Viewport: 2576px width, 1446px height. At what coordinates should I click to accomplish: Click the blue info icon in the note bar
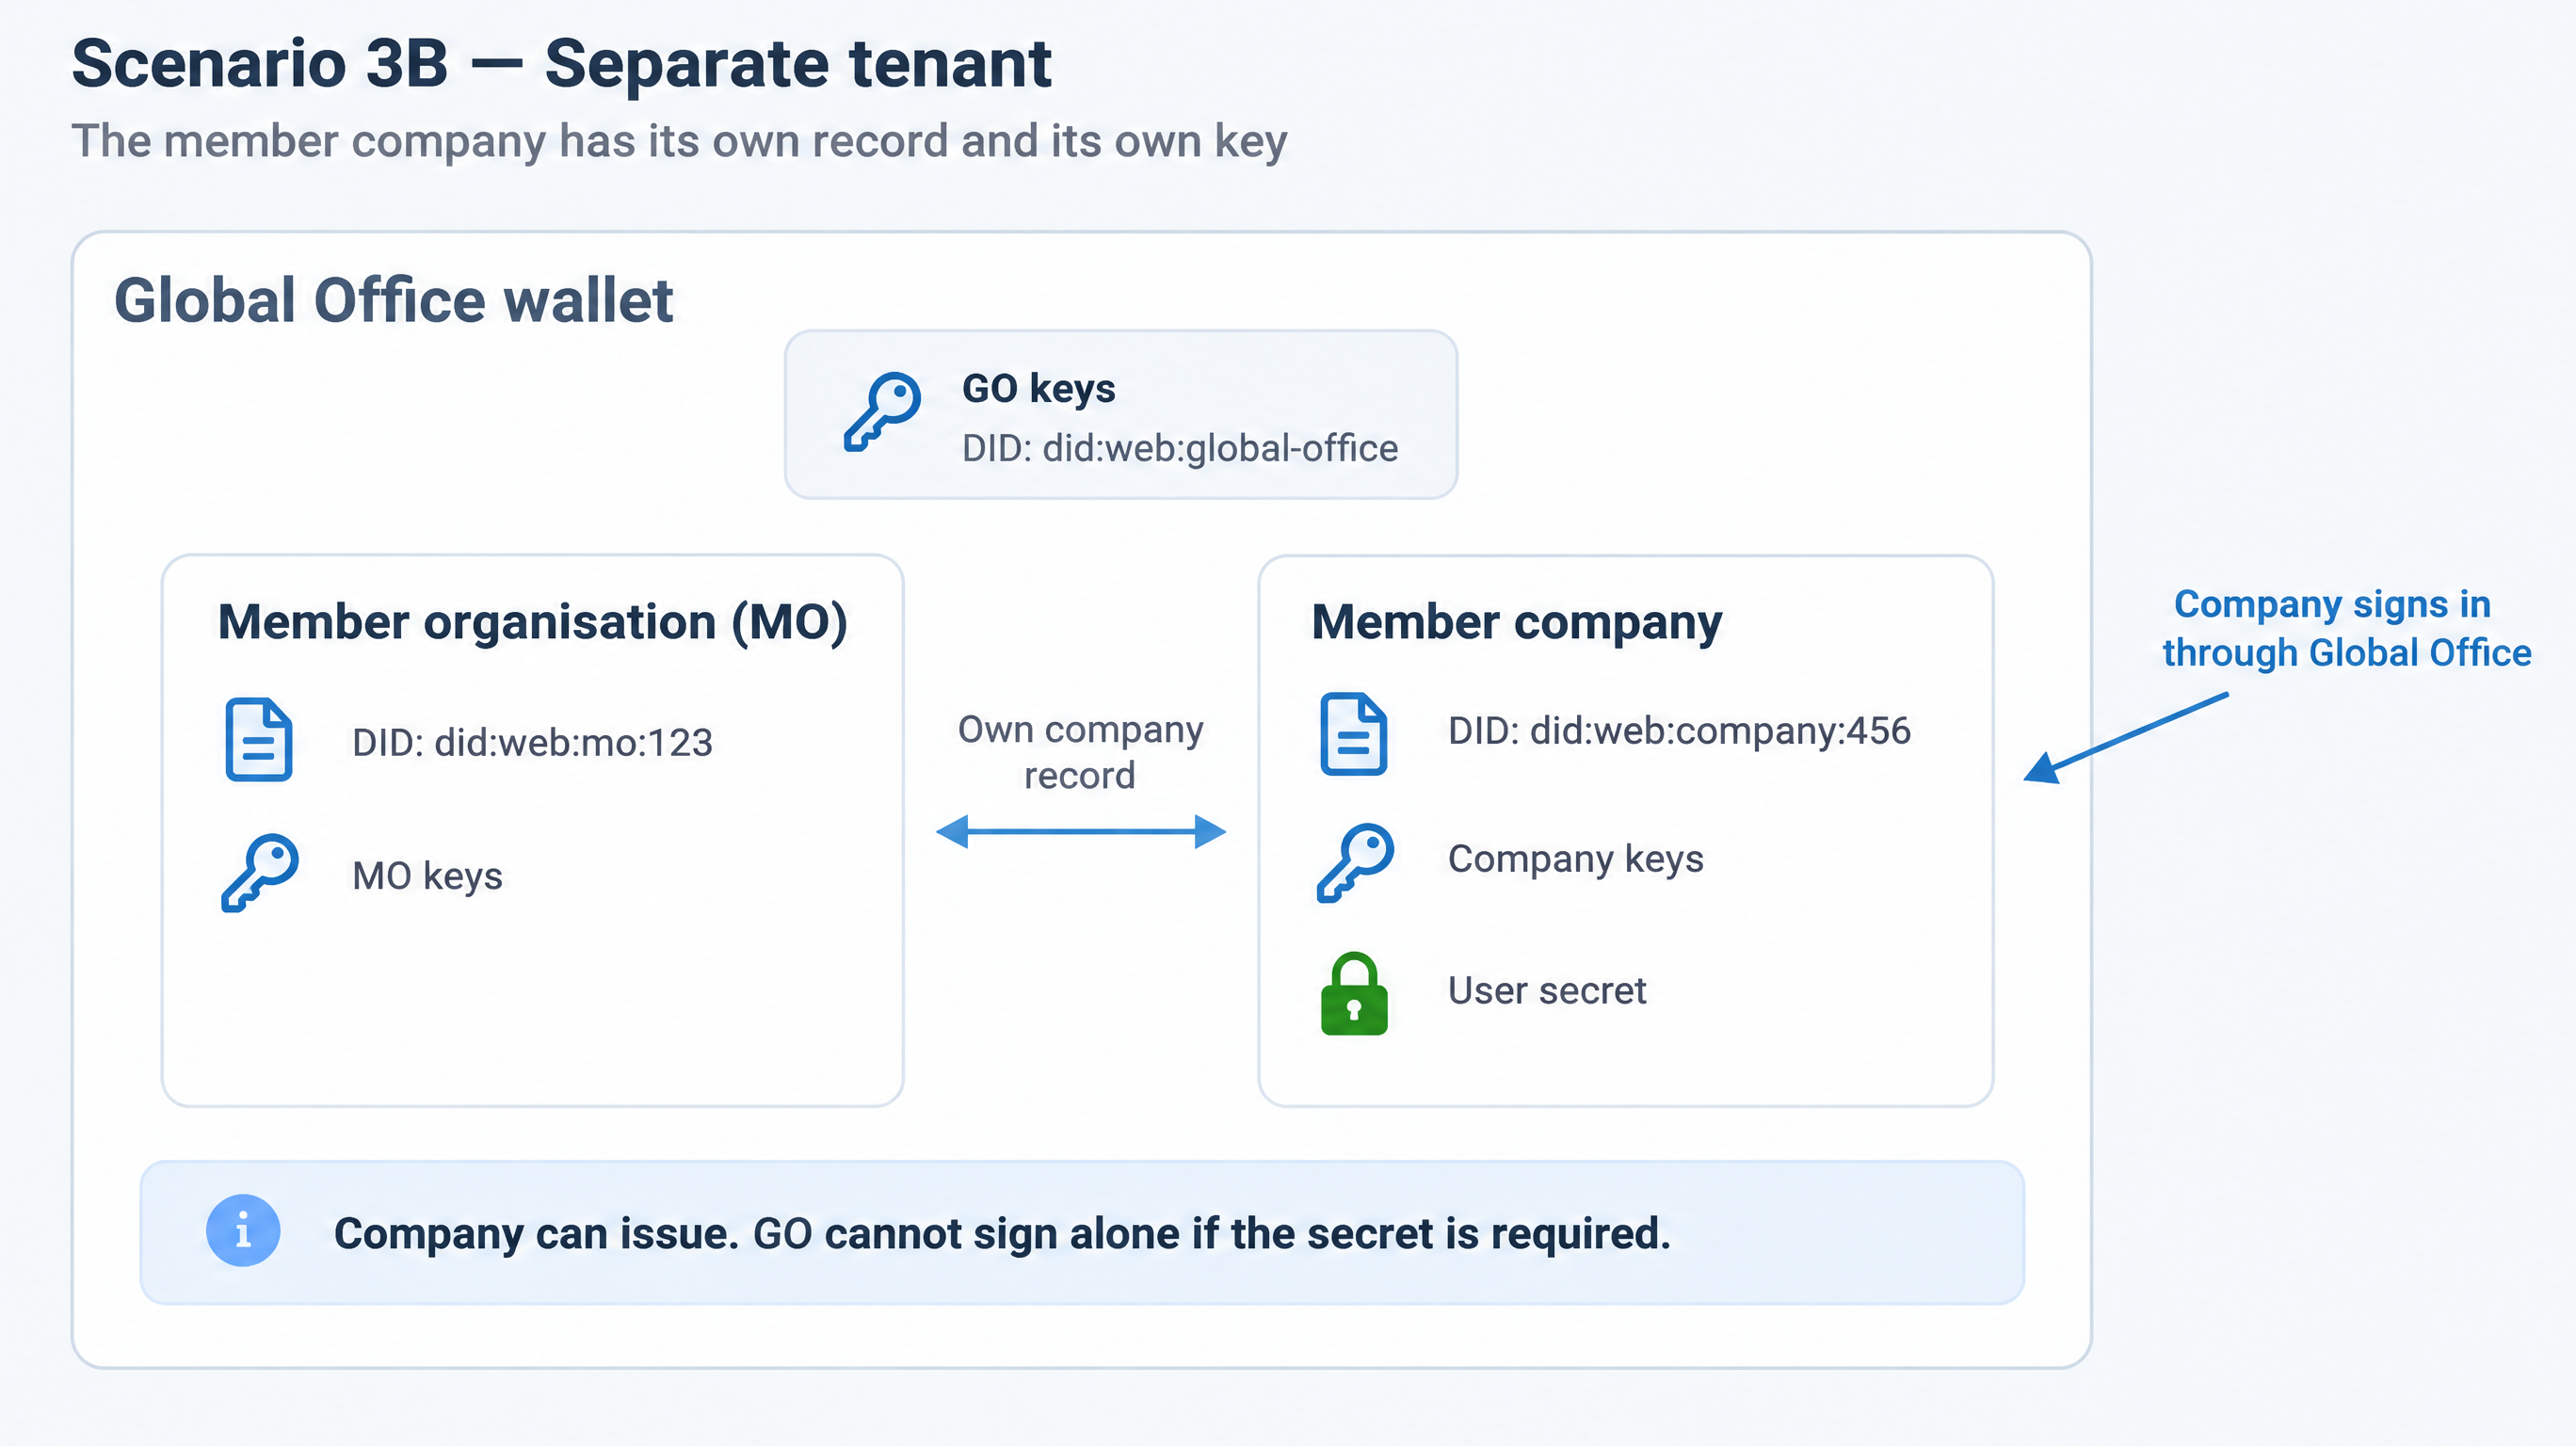[243, 1230]
